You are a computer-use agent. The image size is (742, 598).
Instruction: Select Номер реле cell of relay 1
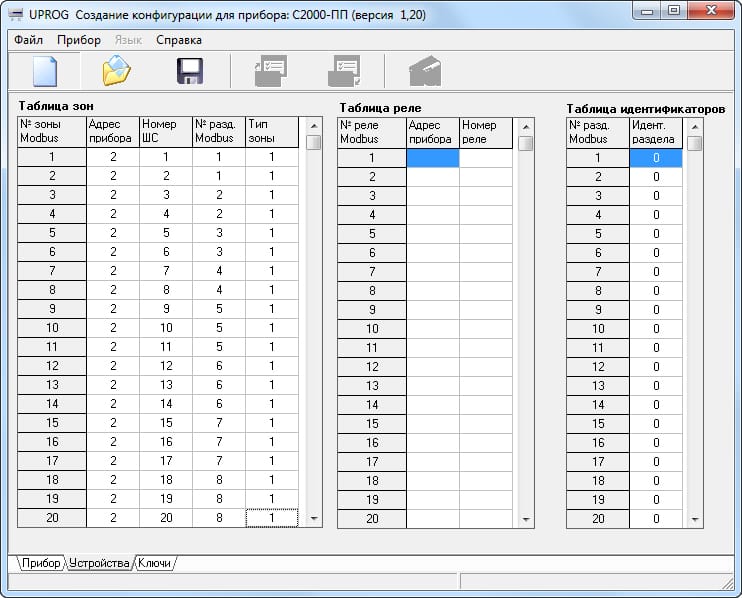point(486,158)
